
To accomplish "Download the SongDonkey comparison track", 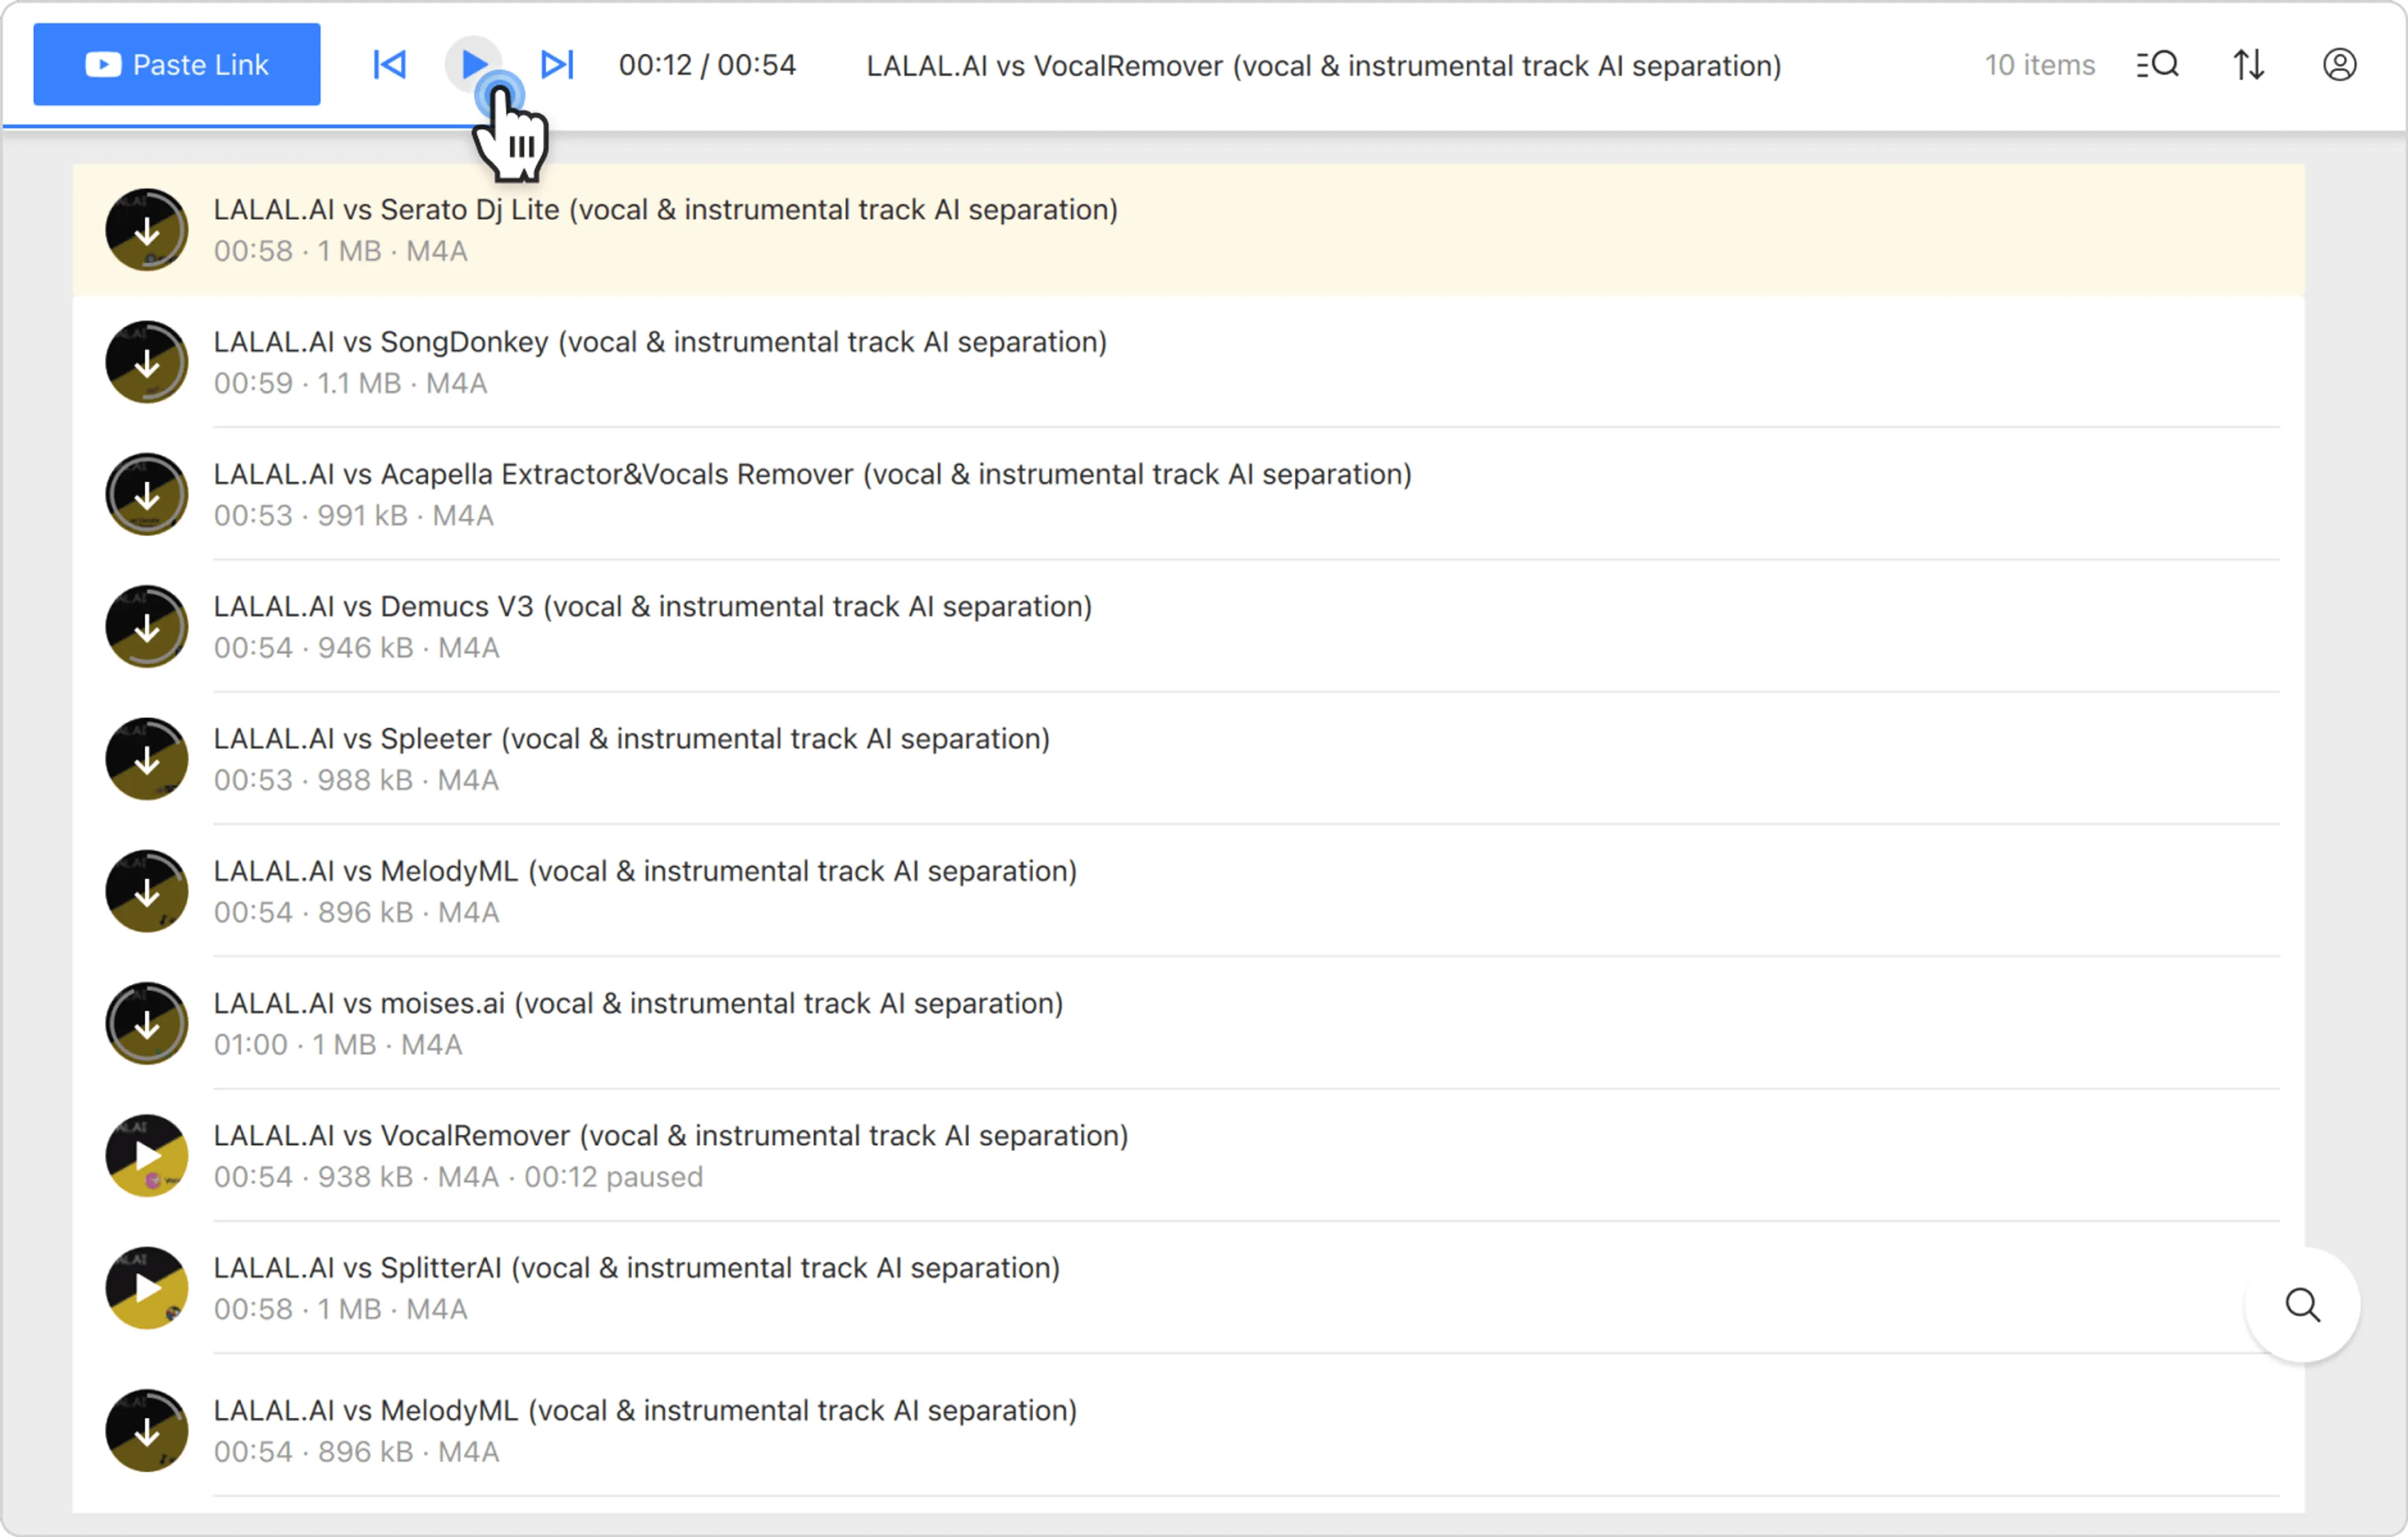I will point(147,362).
